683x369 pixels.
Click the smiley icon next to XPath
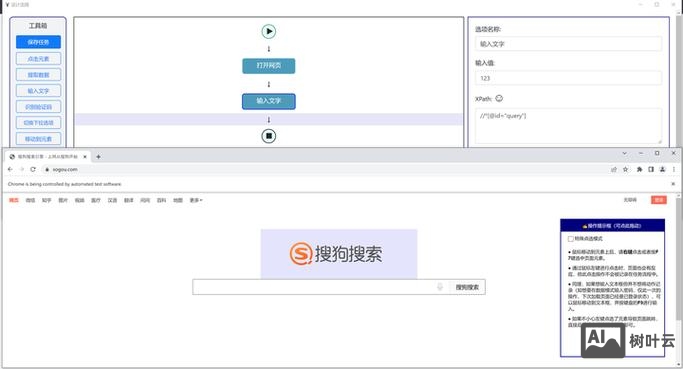499,98
